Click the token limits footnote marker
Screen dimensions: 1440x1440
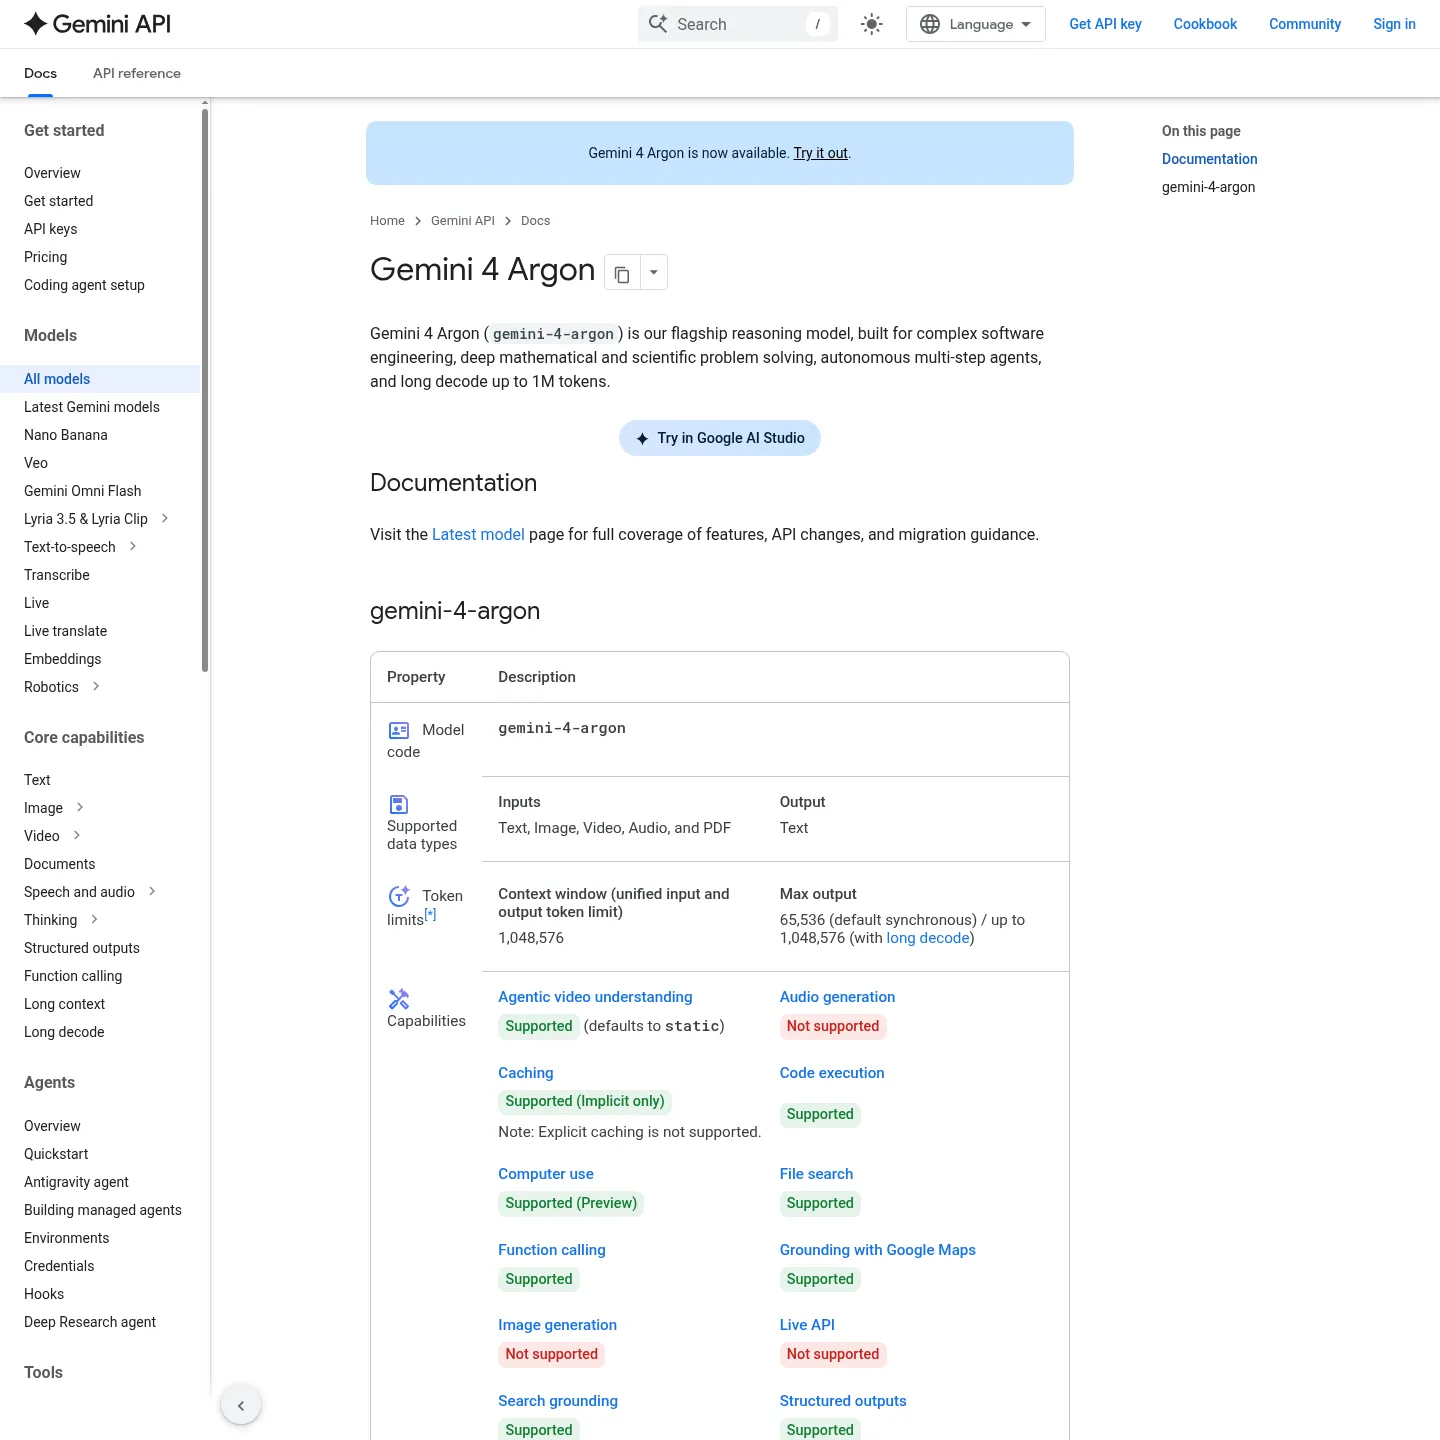430,914
